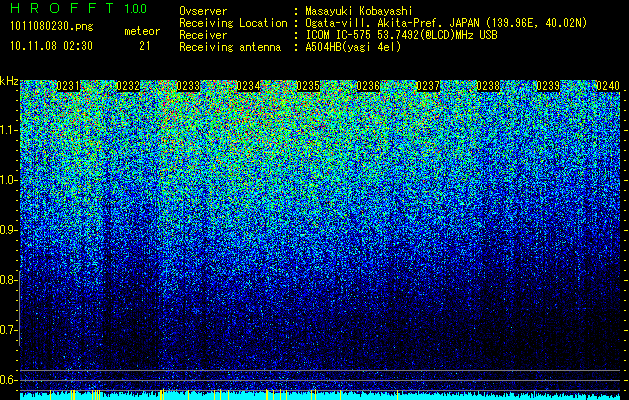
Task: Click the version number 1.0.0
Action: (136, 9)
